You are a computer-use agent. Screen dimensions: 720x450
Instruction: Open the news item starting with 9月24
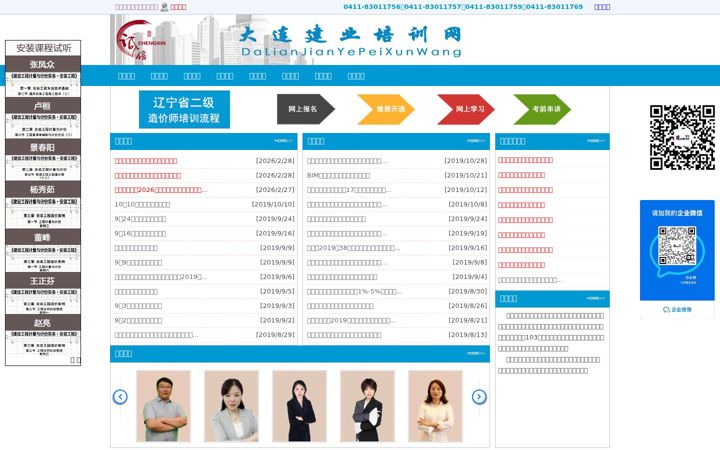141,219
